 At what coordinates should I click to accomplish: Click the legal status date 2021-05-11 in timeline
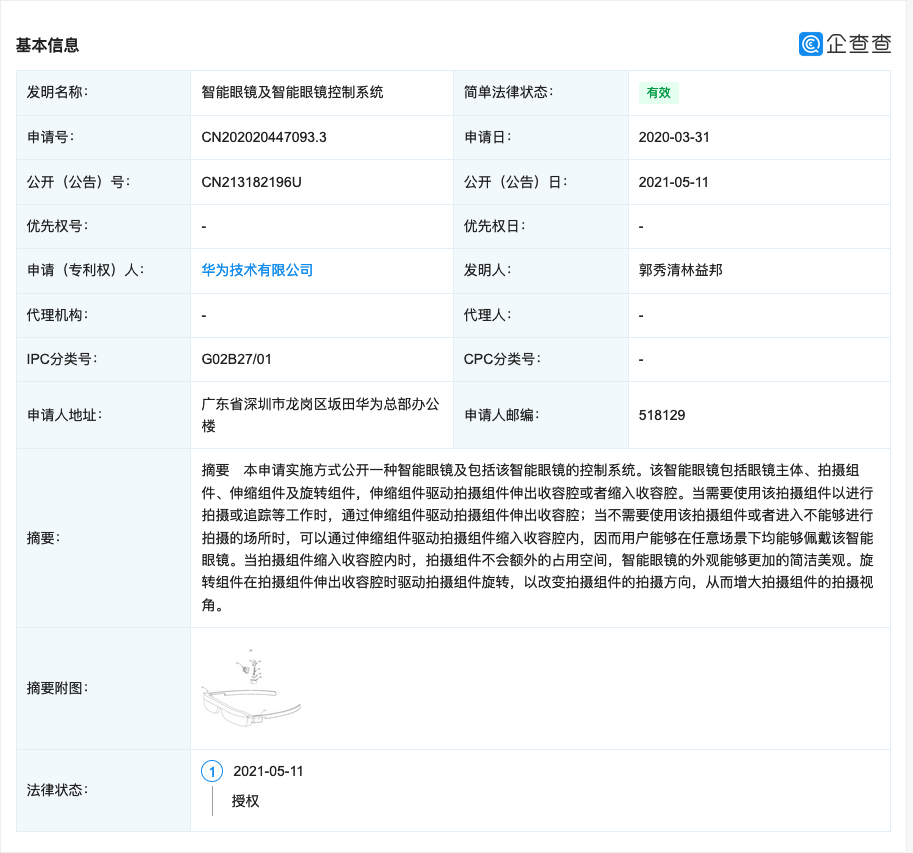point(268,771)
